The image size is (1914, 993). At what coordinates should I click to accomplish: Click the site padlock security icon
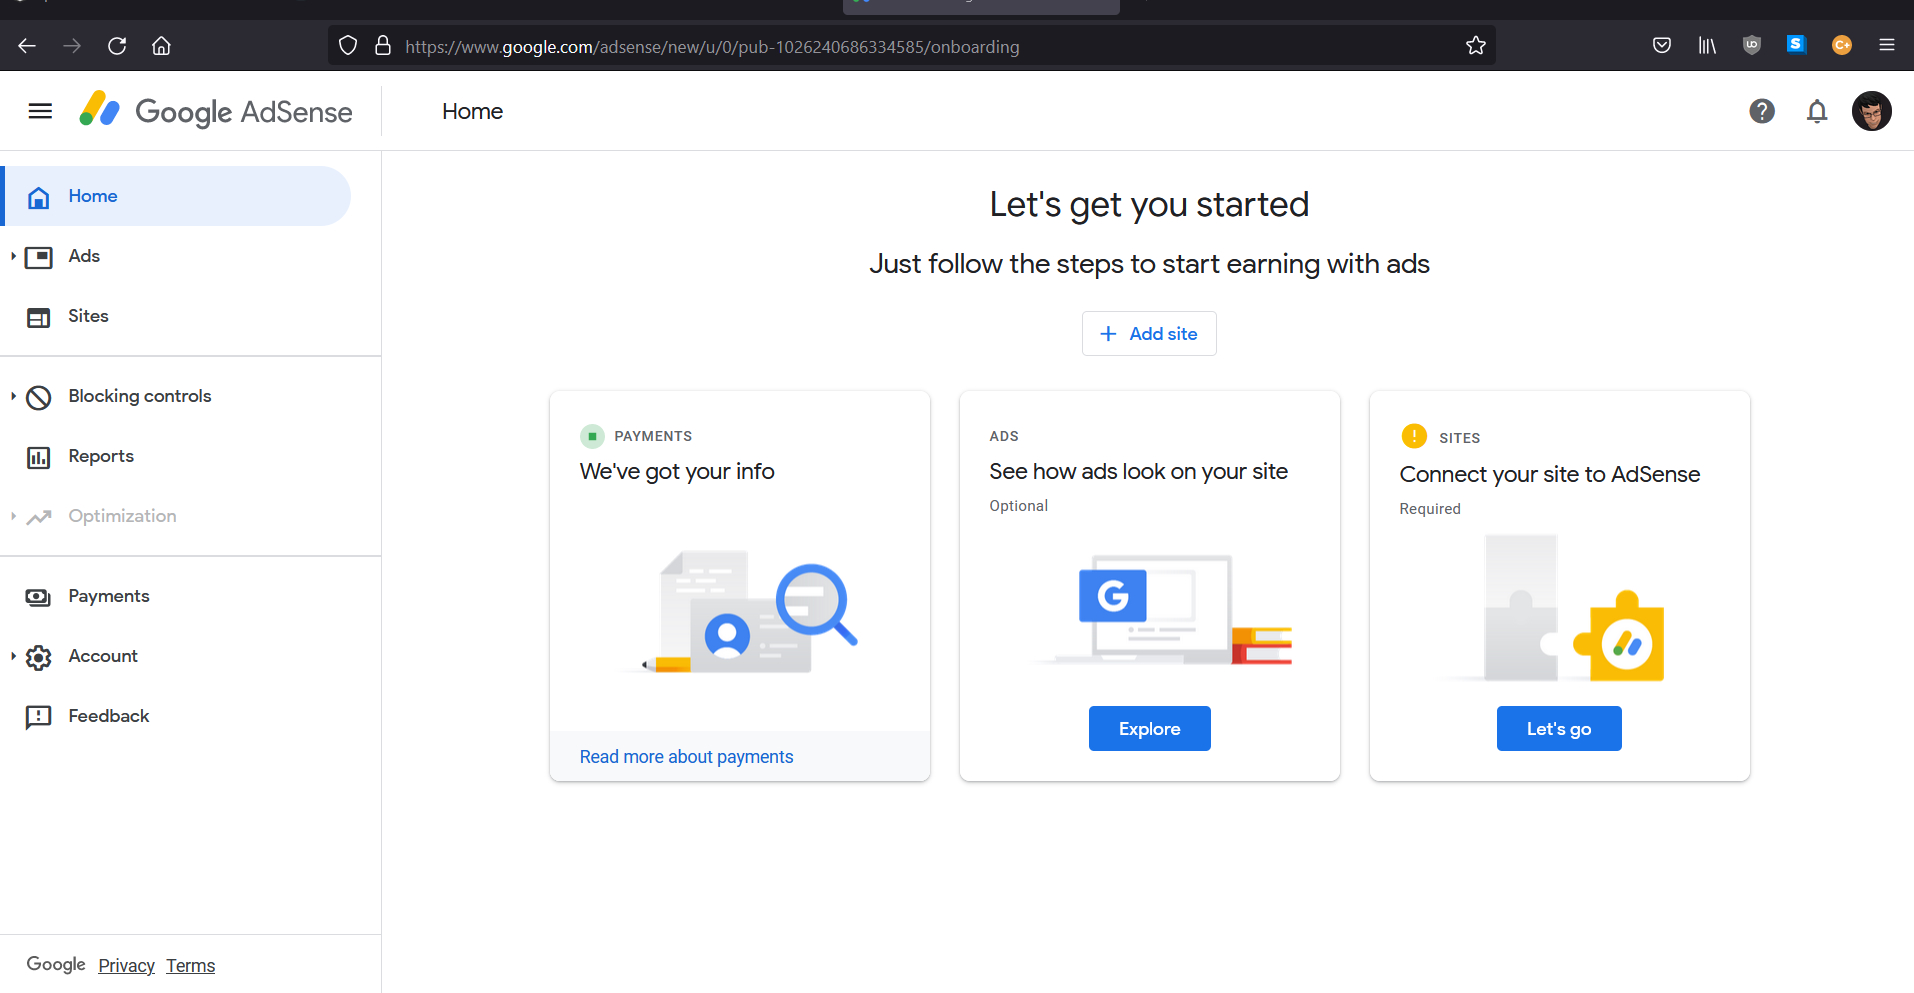(x=383, y=46)
